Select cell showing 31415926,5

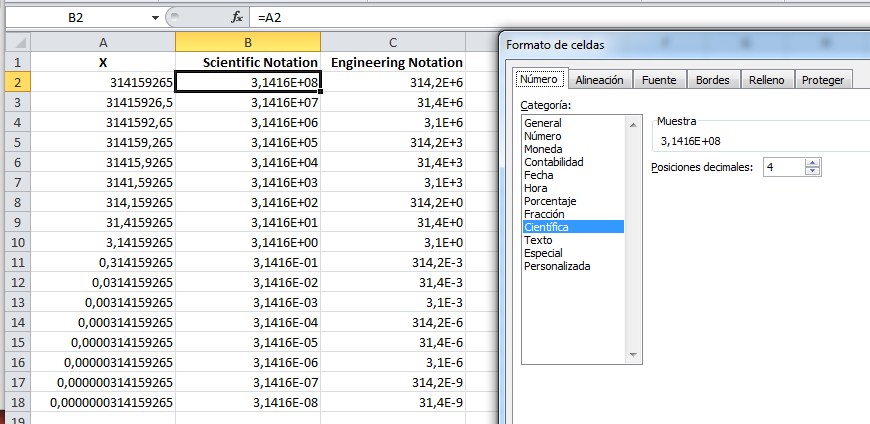(x=103, y=103)
